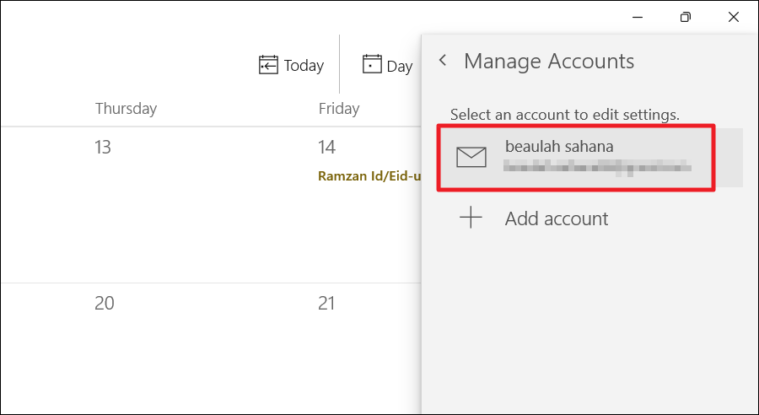Viewport: 759px width, 415px height.
Task: Click the Friday column header
Action: (339, 108)
